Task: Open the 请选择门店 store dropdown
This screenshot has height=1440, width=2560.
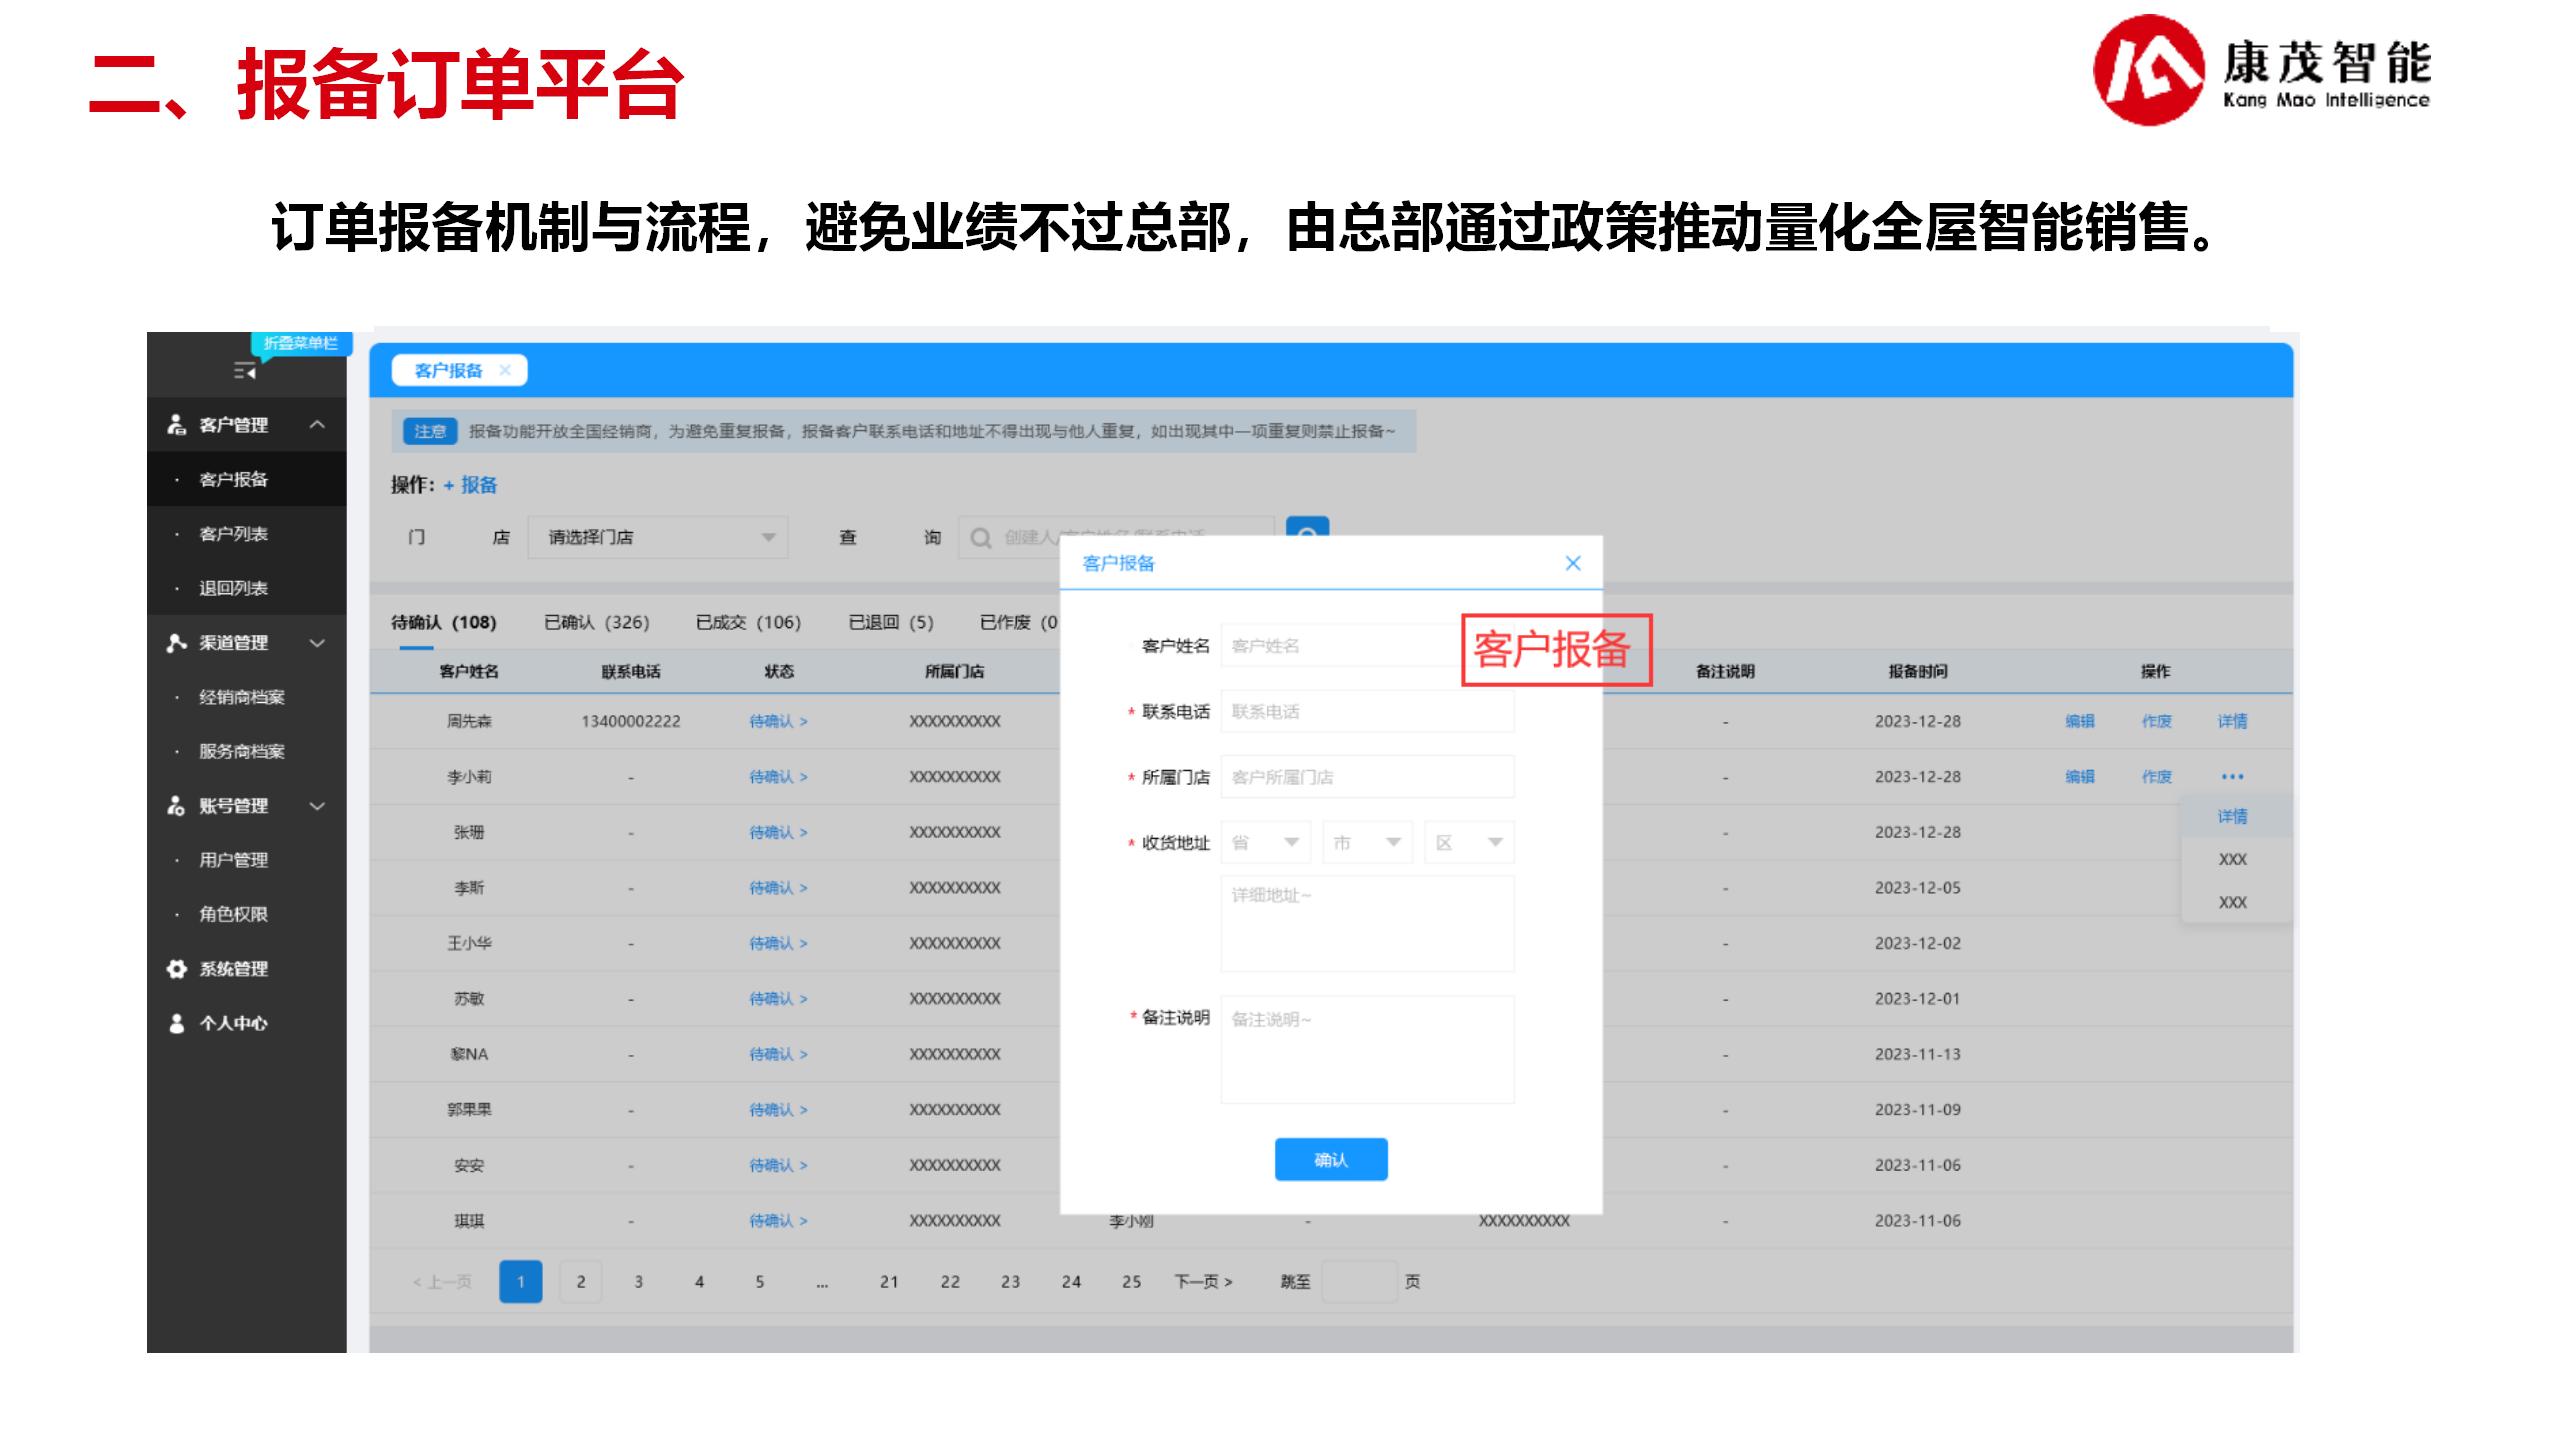Action: coord(658,537)
